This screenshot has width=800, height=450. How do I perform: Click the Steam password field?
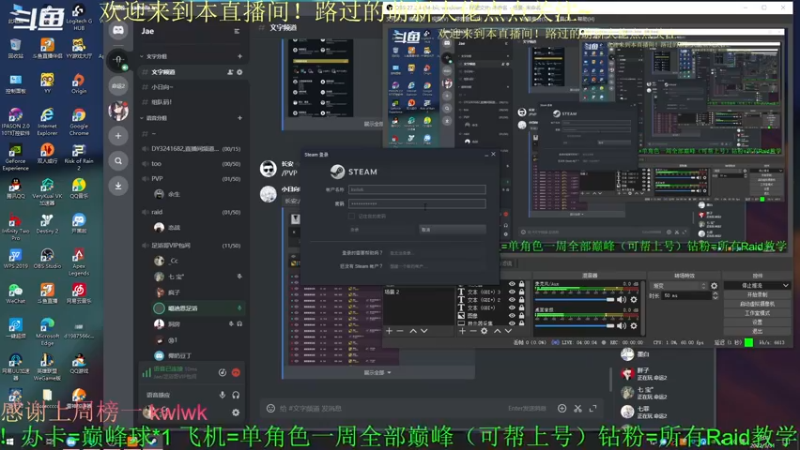click(417, 204)
